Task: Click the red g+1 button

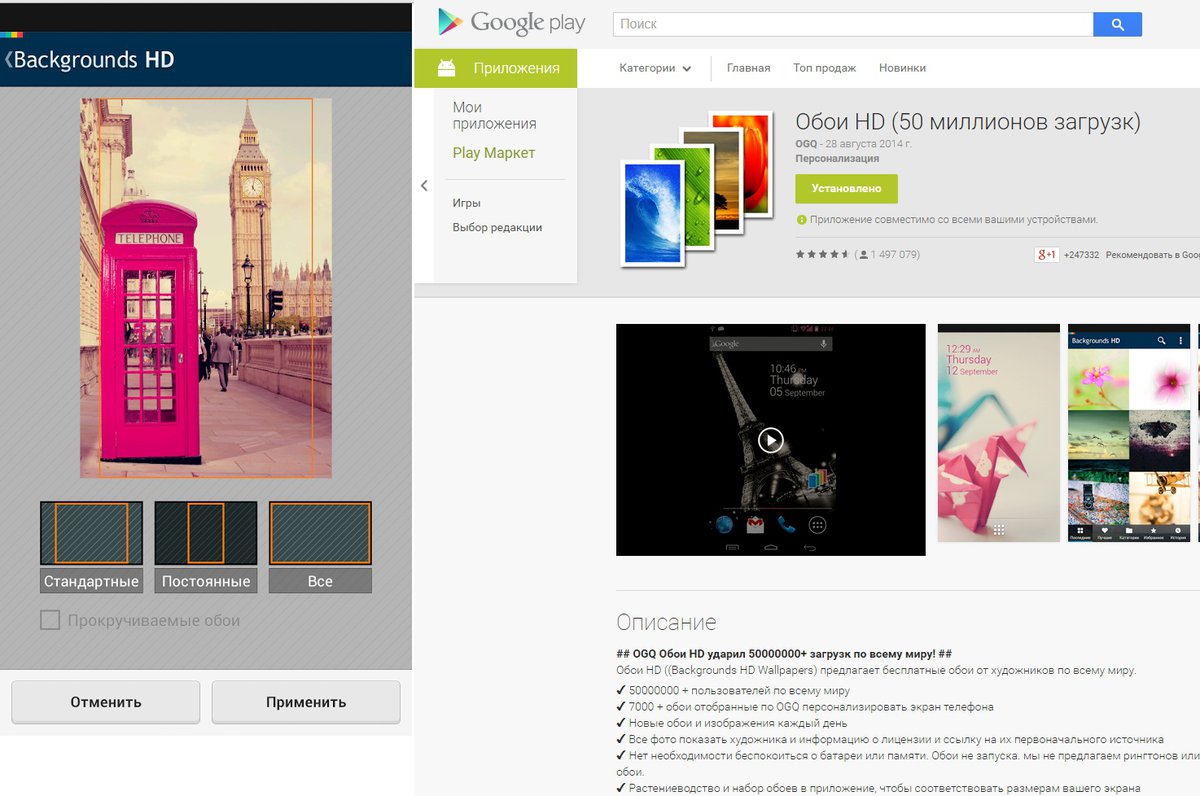Action: (1046, 255)
